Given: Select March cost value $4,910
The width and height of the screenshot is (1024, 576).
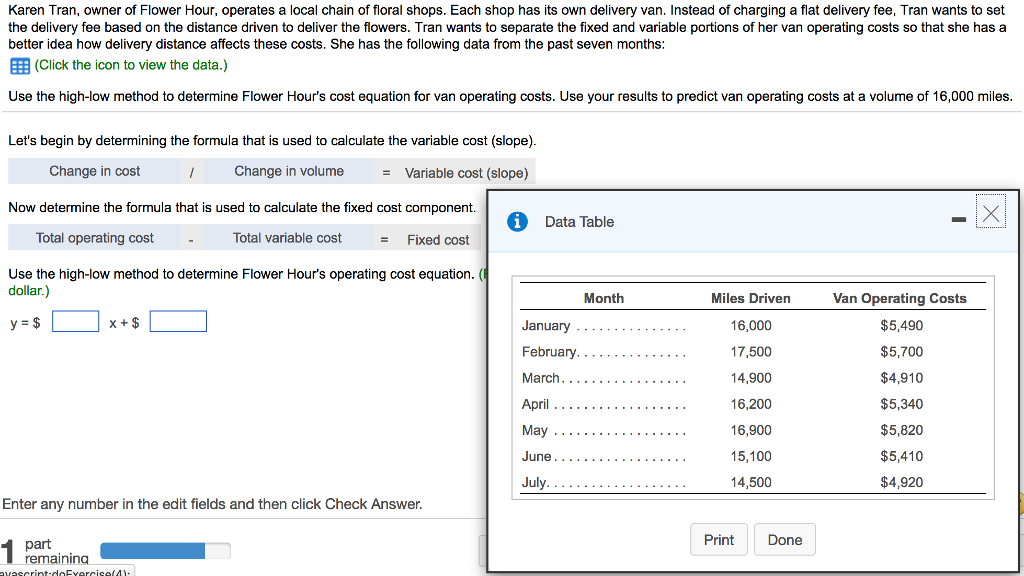Looking at the screenshot, I should [901, 378].
